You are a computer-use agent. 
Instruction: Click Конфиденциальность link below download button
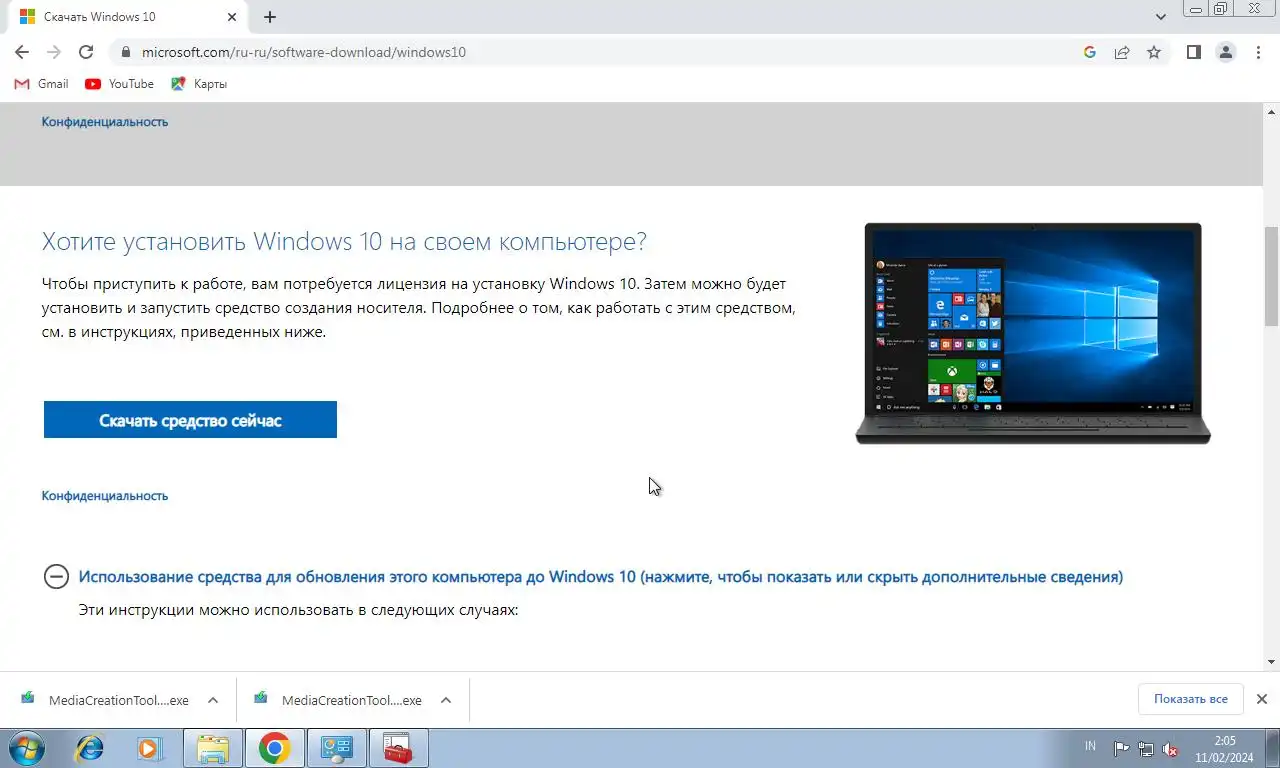click(105, 496)
